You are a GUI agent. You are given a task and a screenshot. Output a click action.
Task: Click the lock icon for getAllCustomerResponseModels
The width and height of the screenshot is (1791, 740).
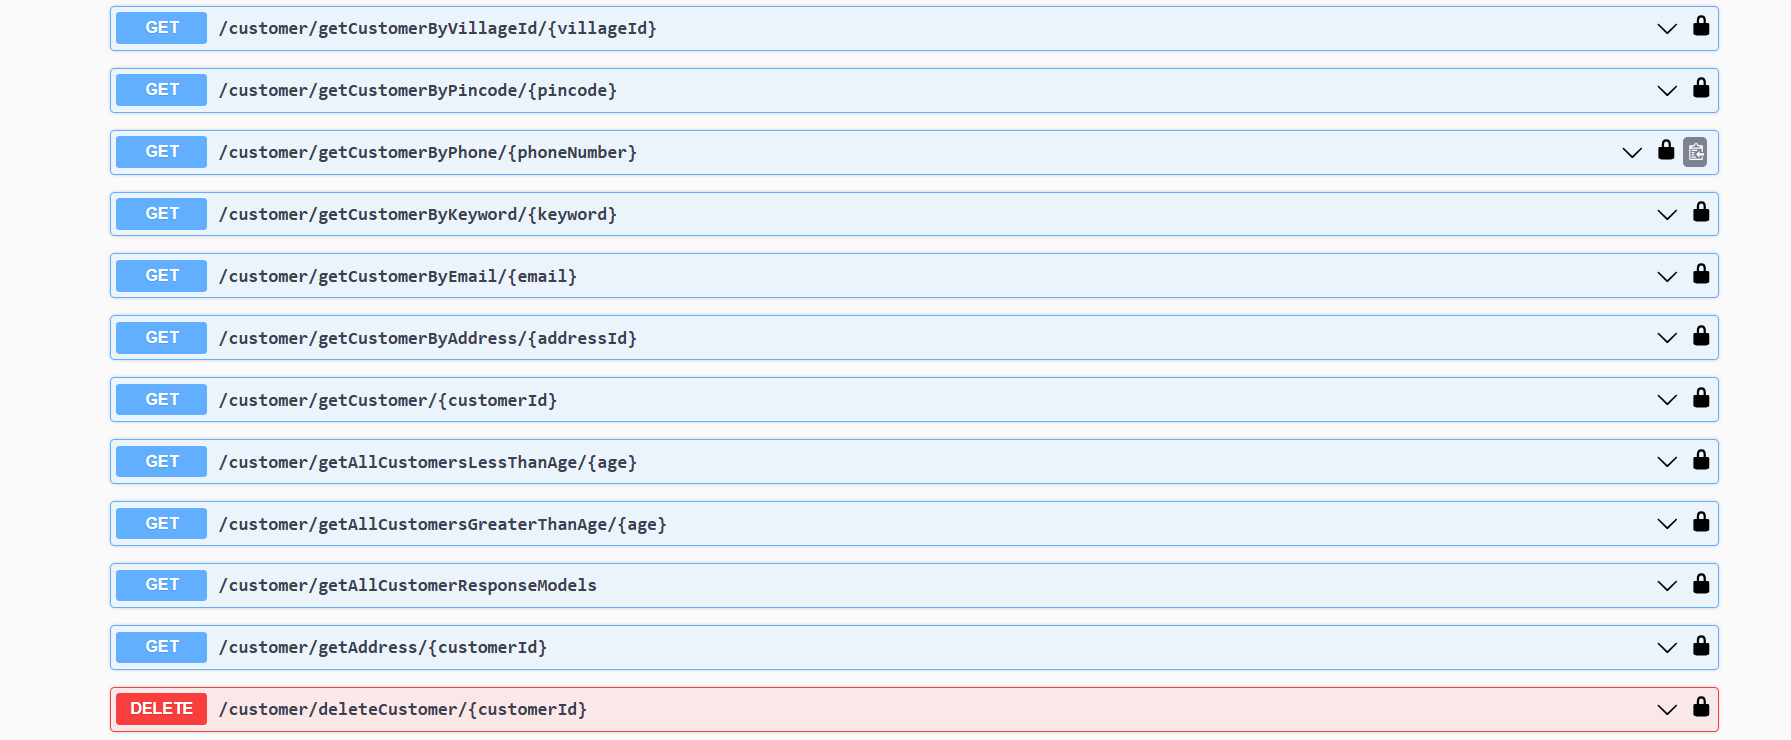tap(1701, 584)
